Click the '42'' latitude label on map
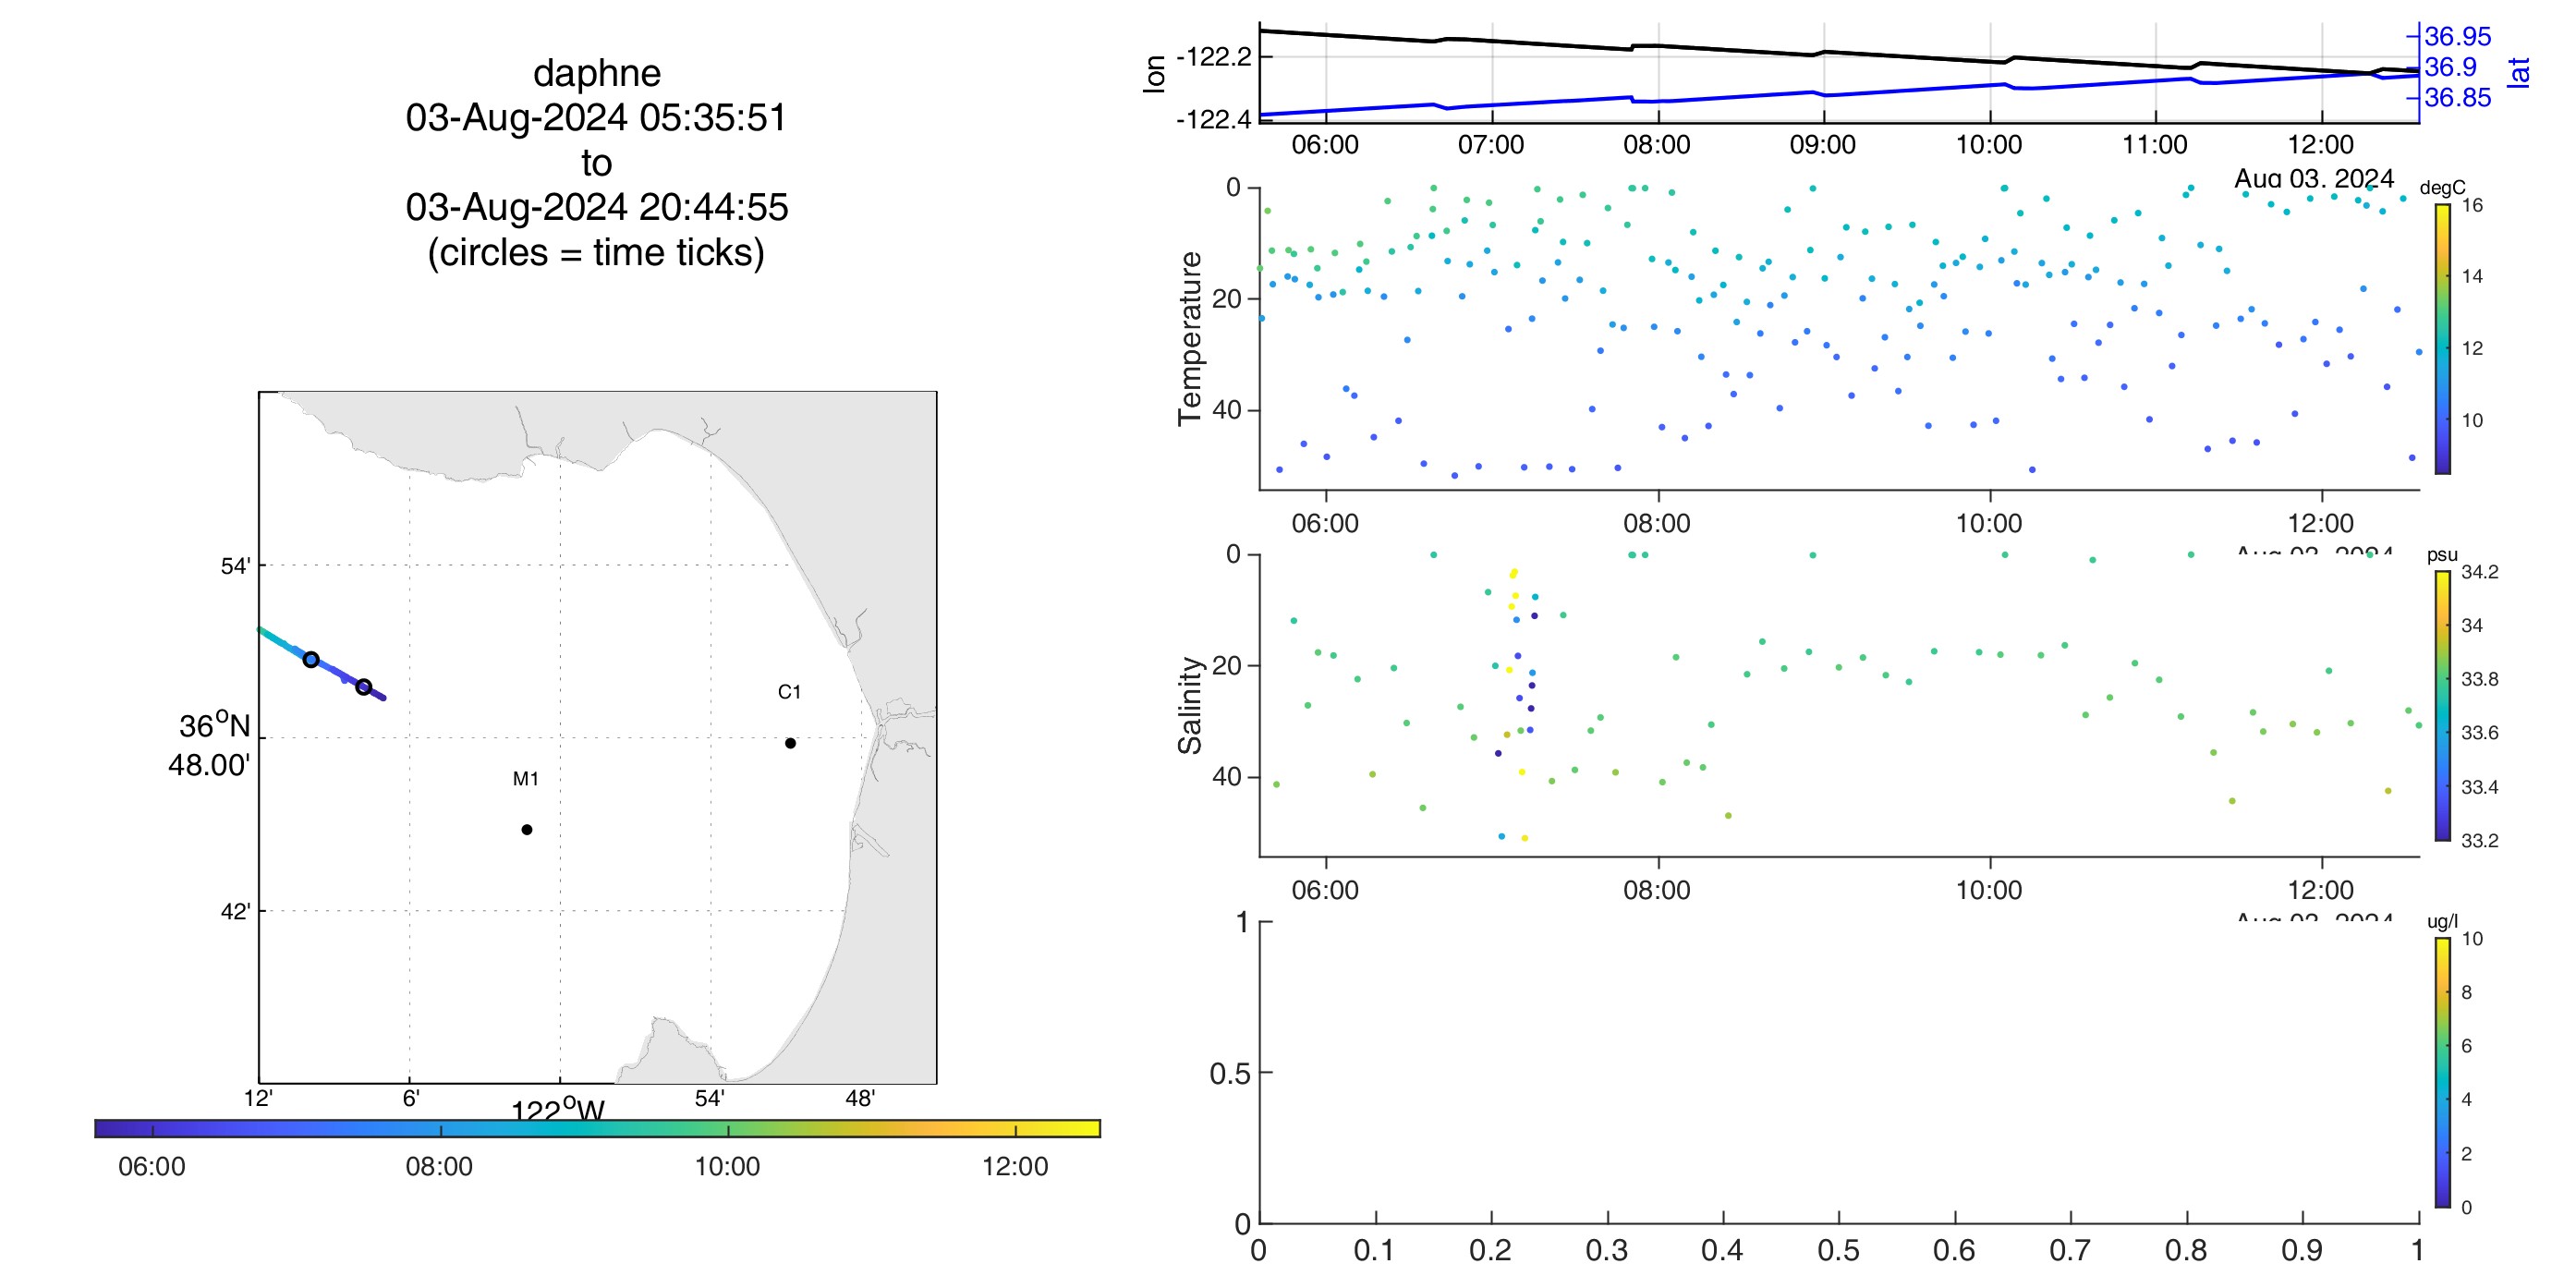Viewport: 2576px width, 1288px height. [x=235, y=911]
